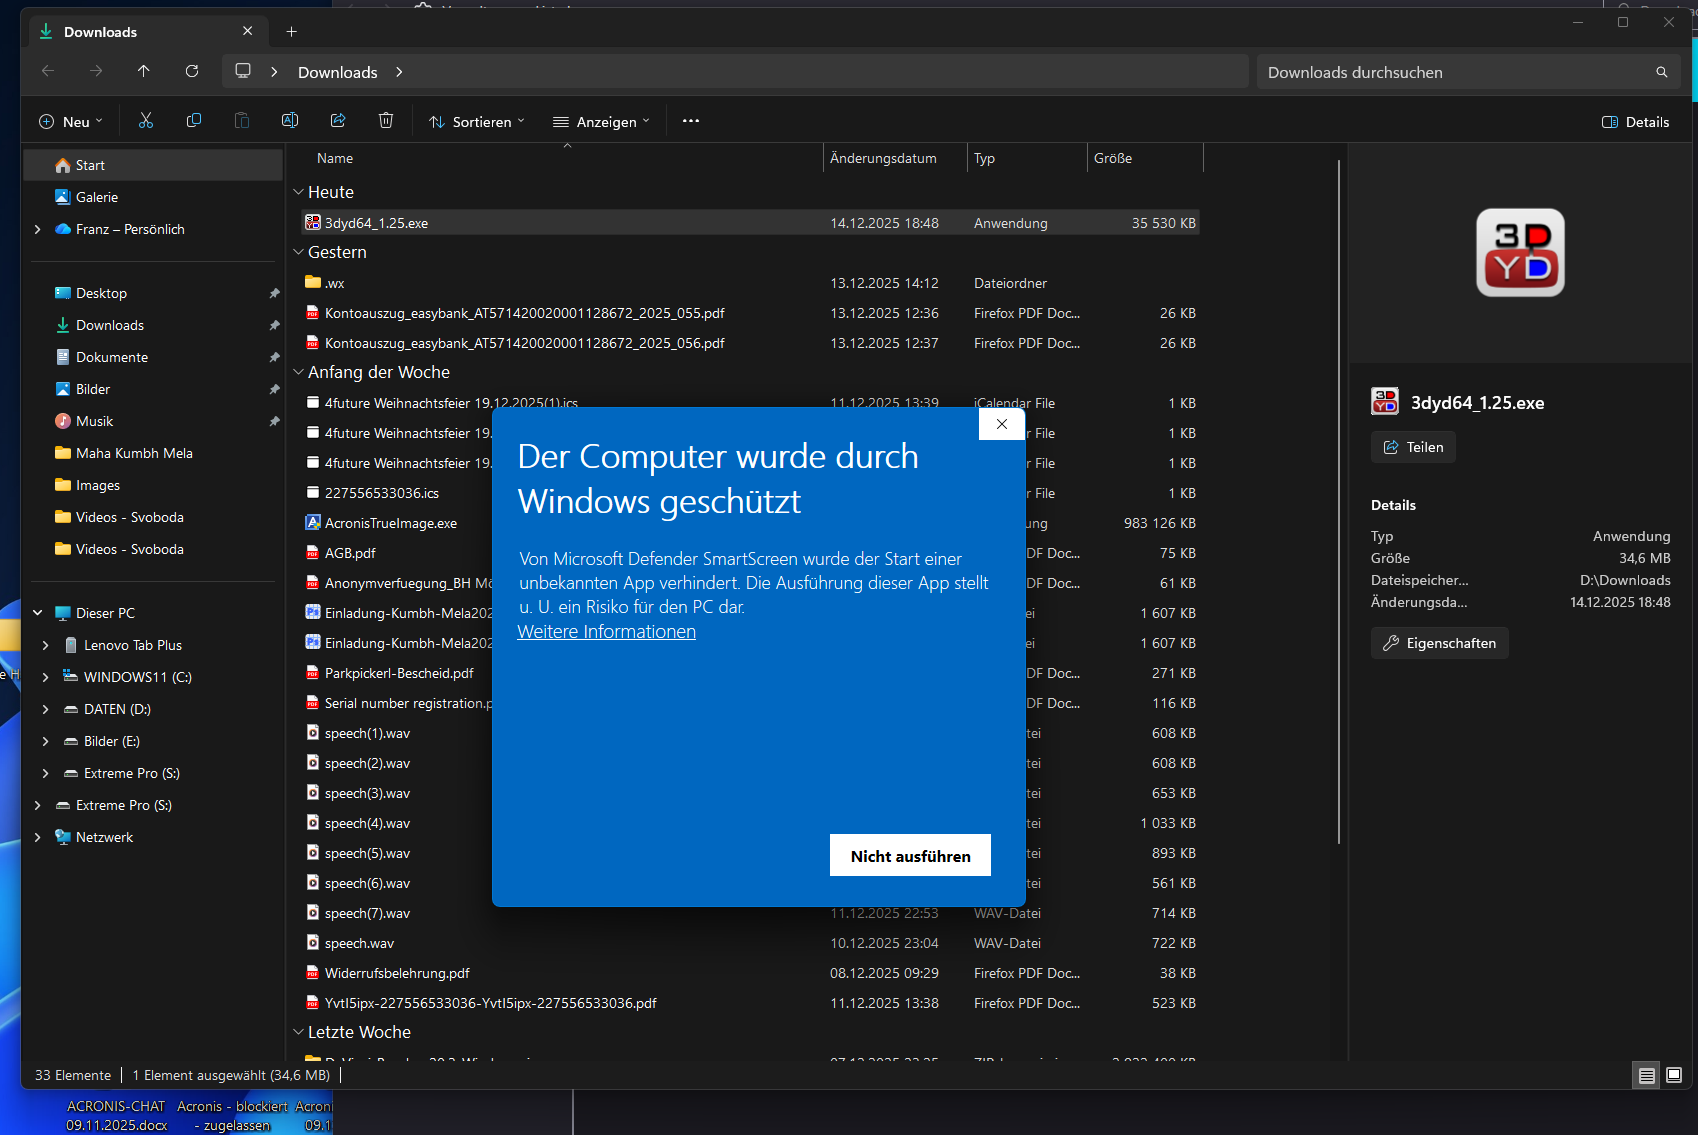The width and height of the screenshot is (1698, 1135).
Task: Copy the selected file via toolbar icon
Action: click(193, 120)
